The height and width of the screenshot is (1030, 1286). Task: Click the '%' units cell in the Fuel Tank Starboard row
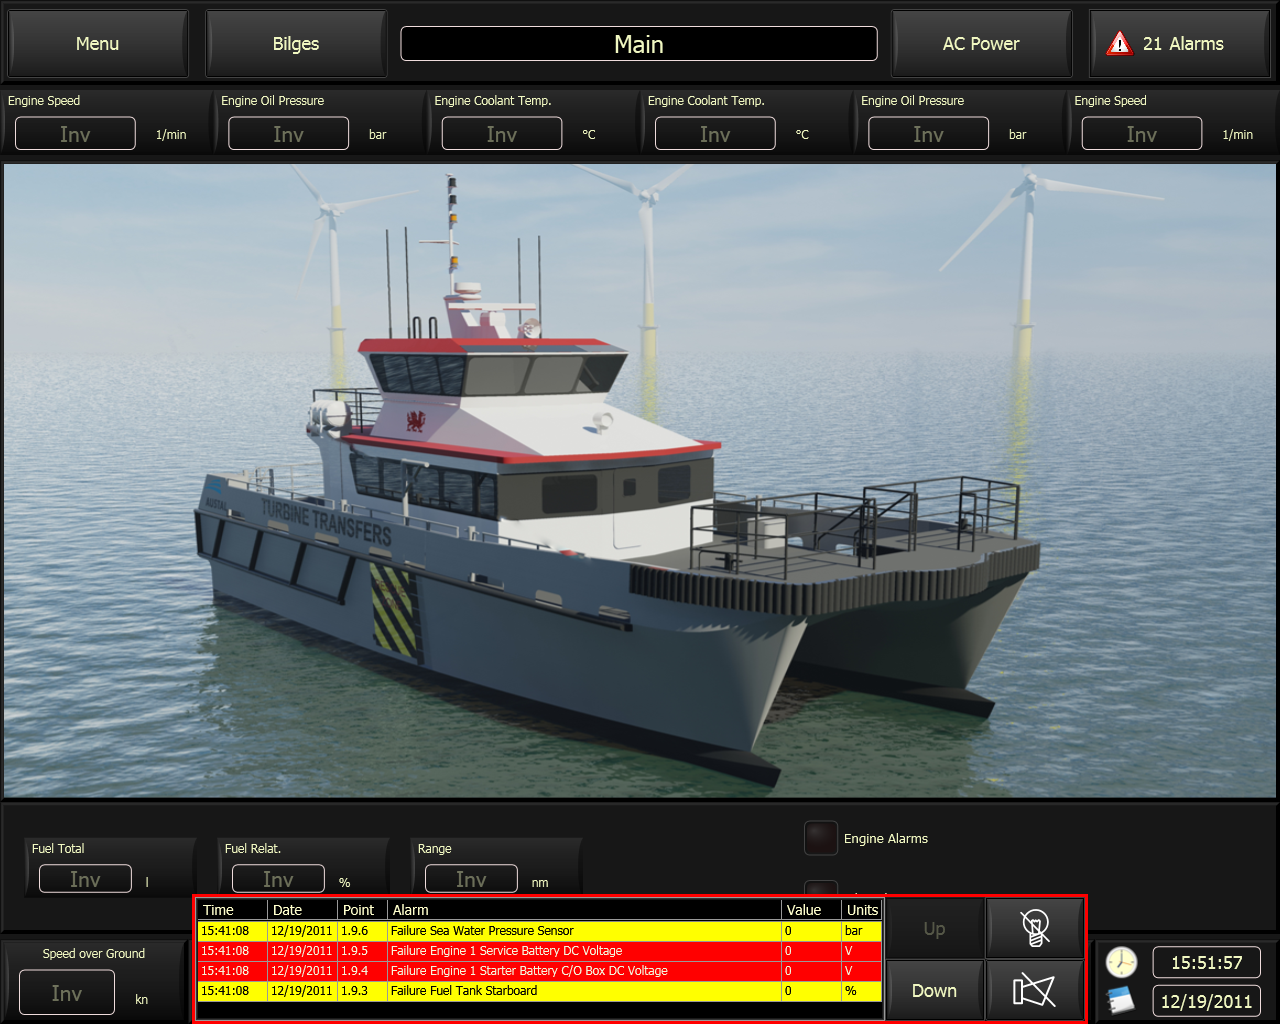862,991
